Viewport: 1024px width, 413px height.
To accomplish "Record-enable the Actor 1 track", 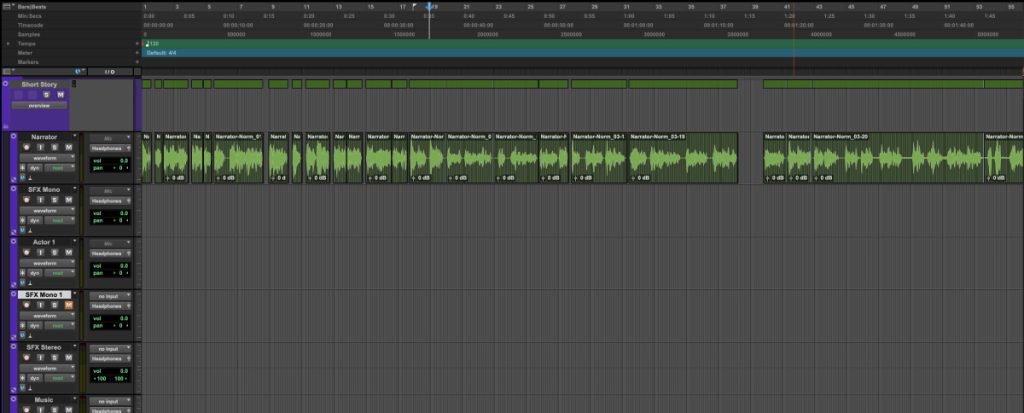I will 26,253.
